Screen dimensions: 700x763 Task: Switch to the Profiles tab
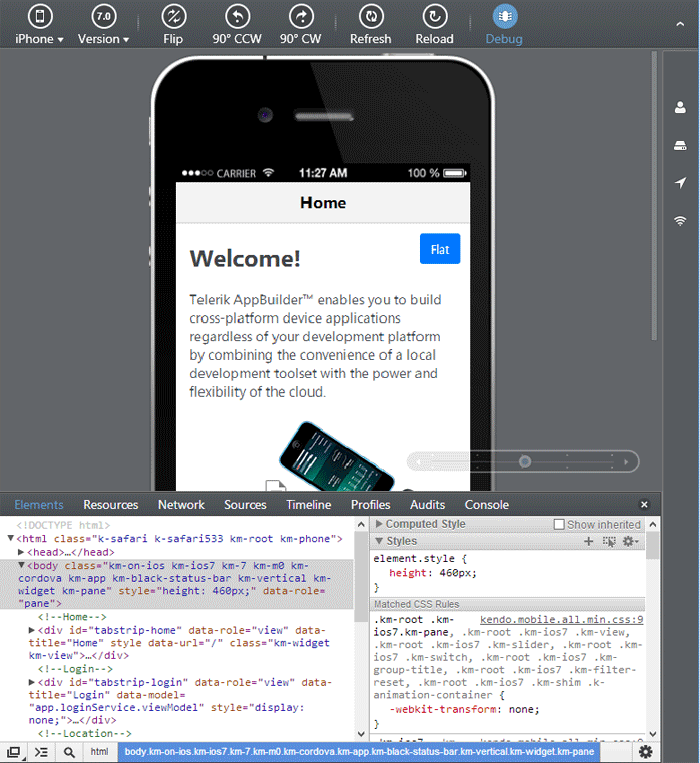point(371,505)
